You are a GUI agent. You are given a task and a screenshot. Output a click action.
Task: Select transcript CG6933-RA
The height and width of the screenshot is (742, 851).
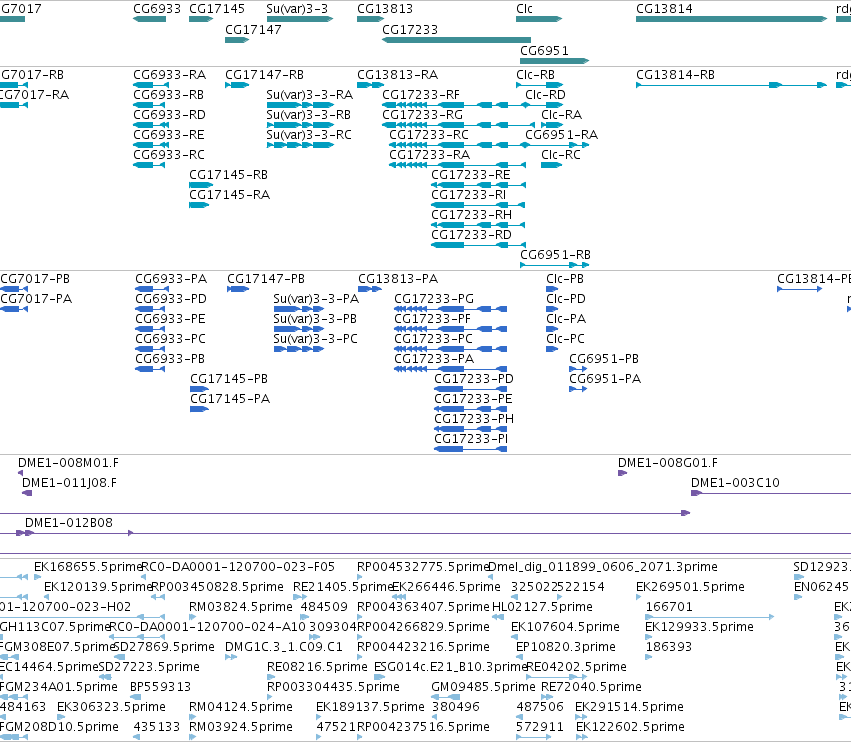pos(169,74)
